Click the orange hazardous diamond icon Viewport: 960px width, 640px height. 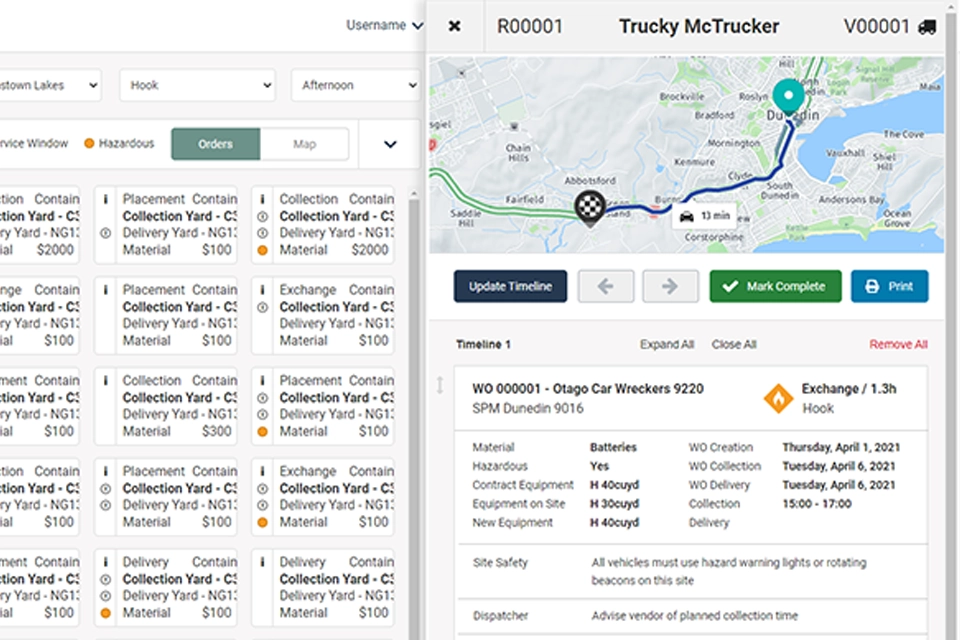point(778,398)
